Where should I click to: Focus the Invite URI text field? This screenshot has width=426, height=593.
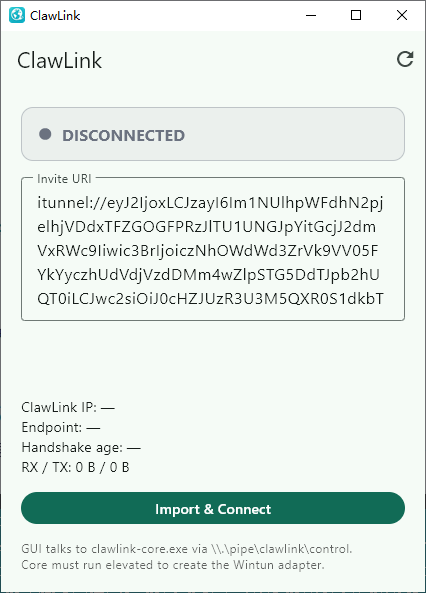(213, 250)
